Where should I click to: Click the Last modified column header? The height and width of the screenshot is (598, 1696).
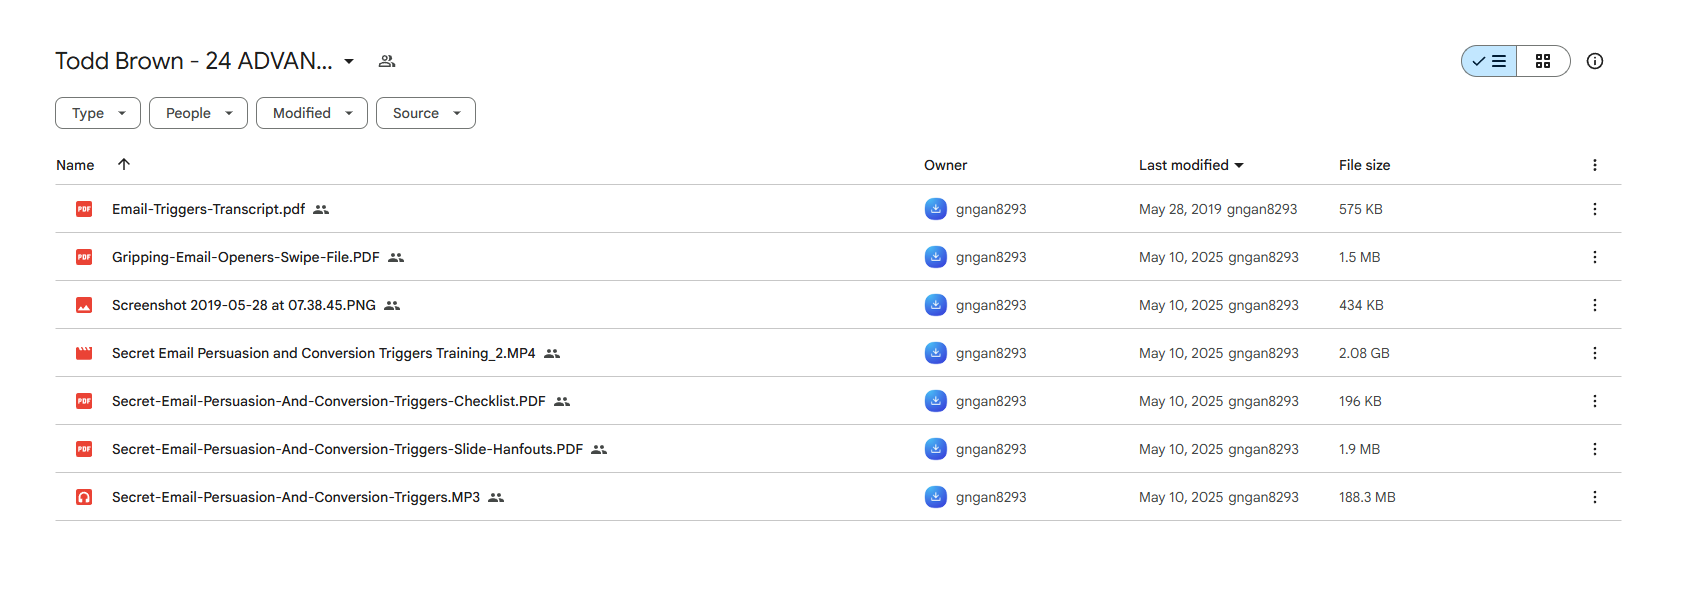1191,165
